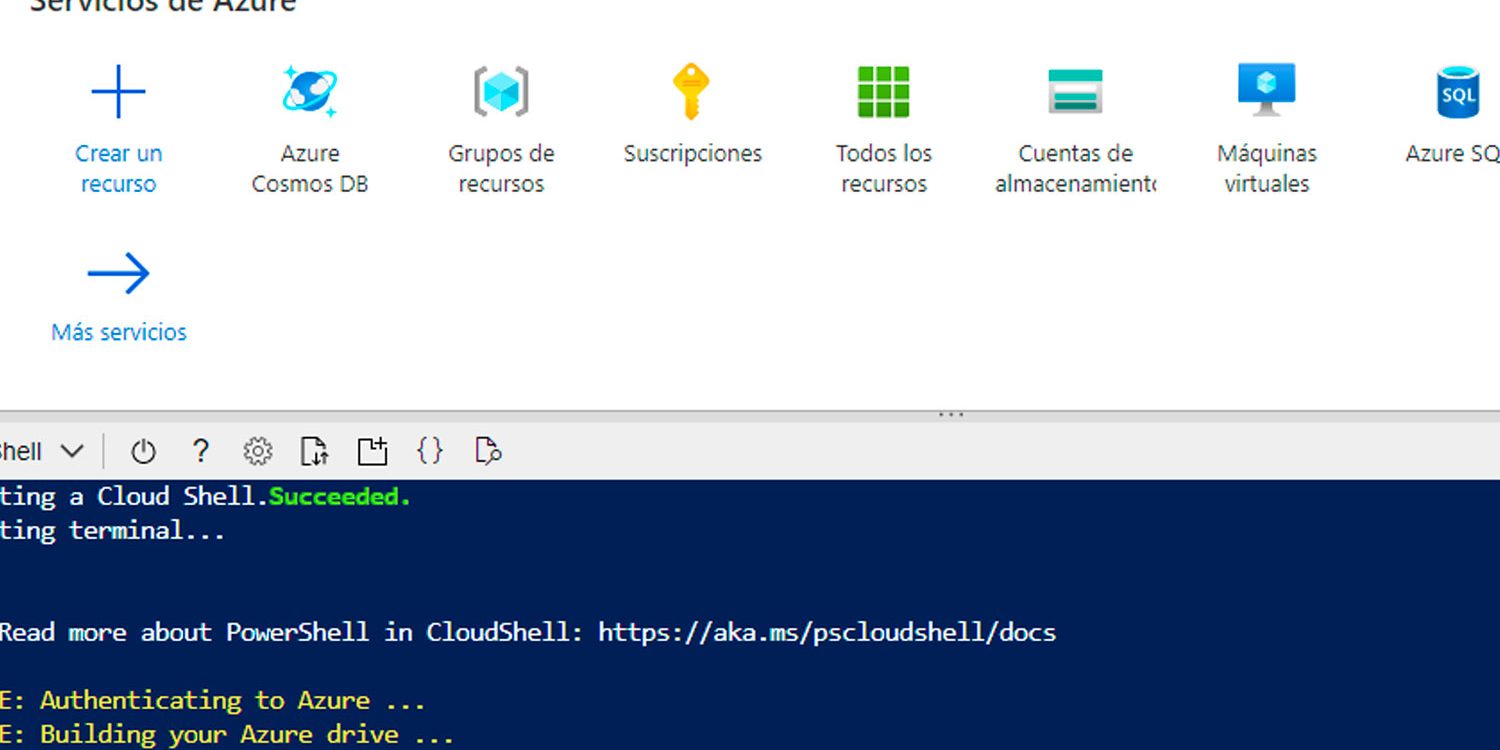Open the PowerShell CloudShell docs URL
The image size is (1500, 750).
[826, 632]
